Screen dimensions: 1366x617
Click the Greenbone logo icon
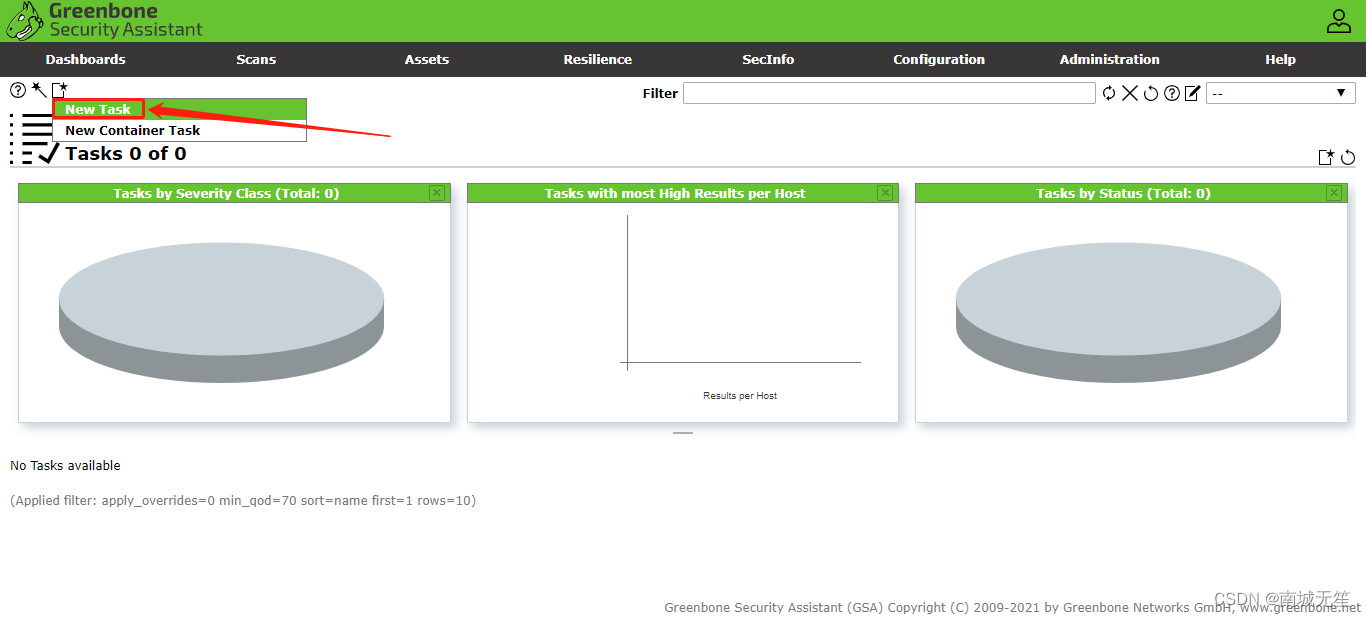(x=25, y=21)
